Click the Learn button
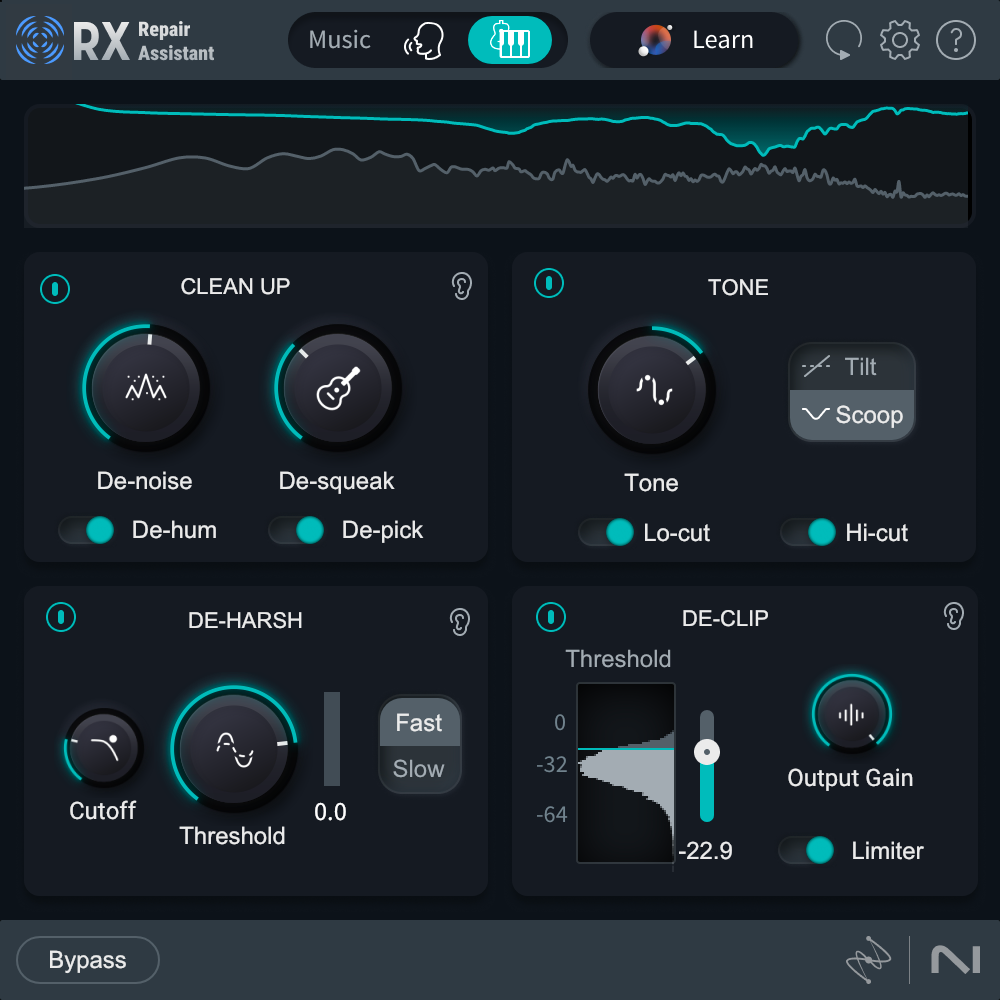 point(694,40)
